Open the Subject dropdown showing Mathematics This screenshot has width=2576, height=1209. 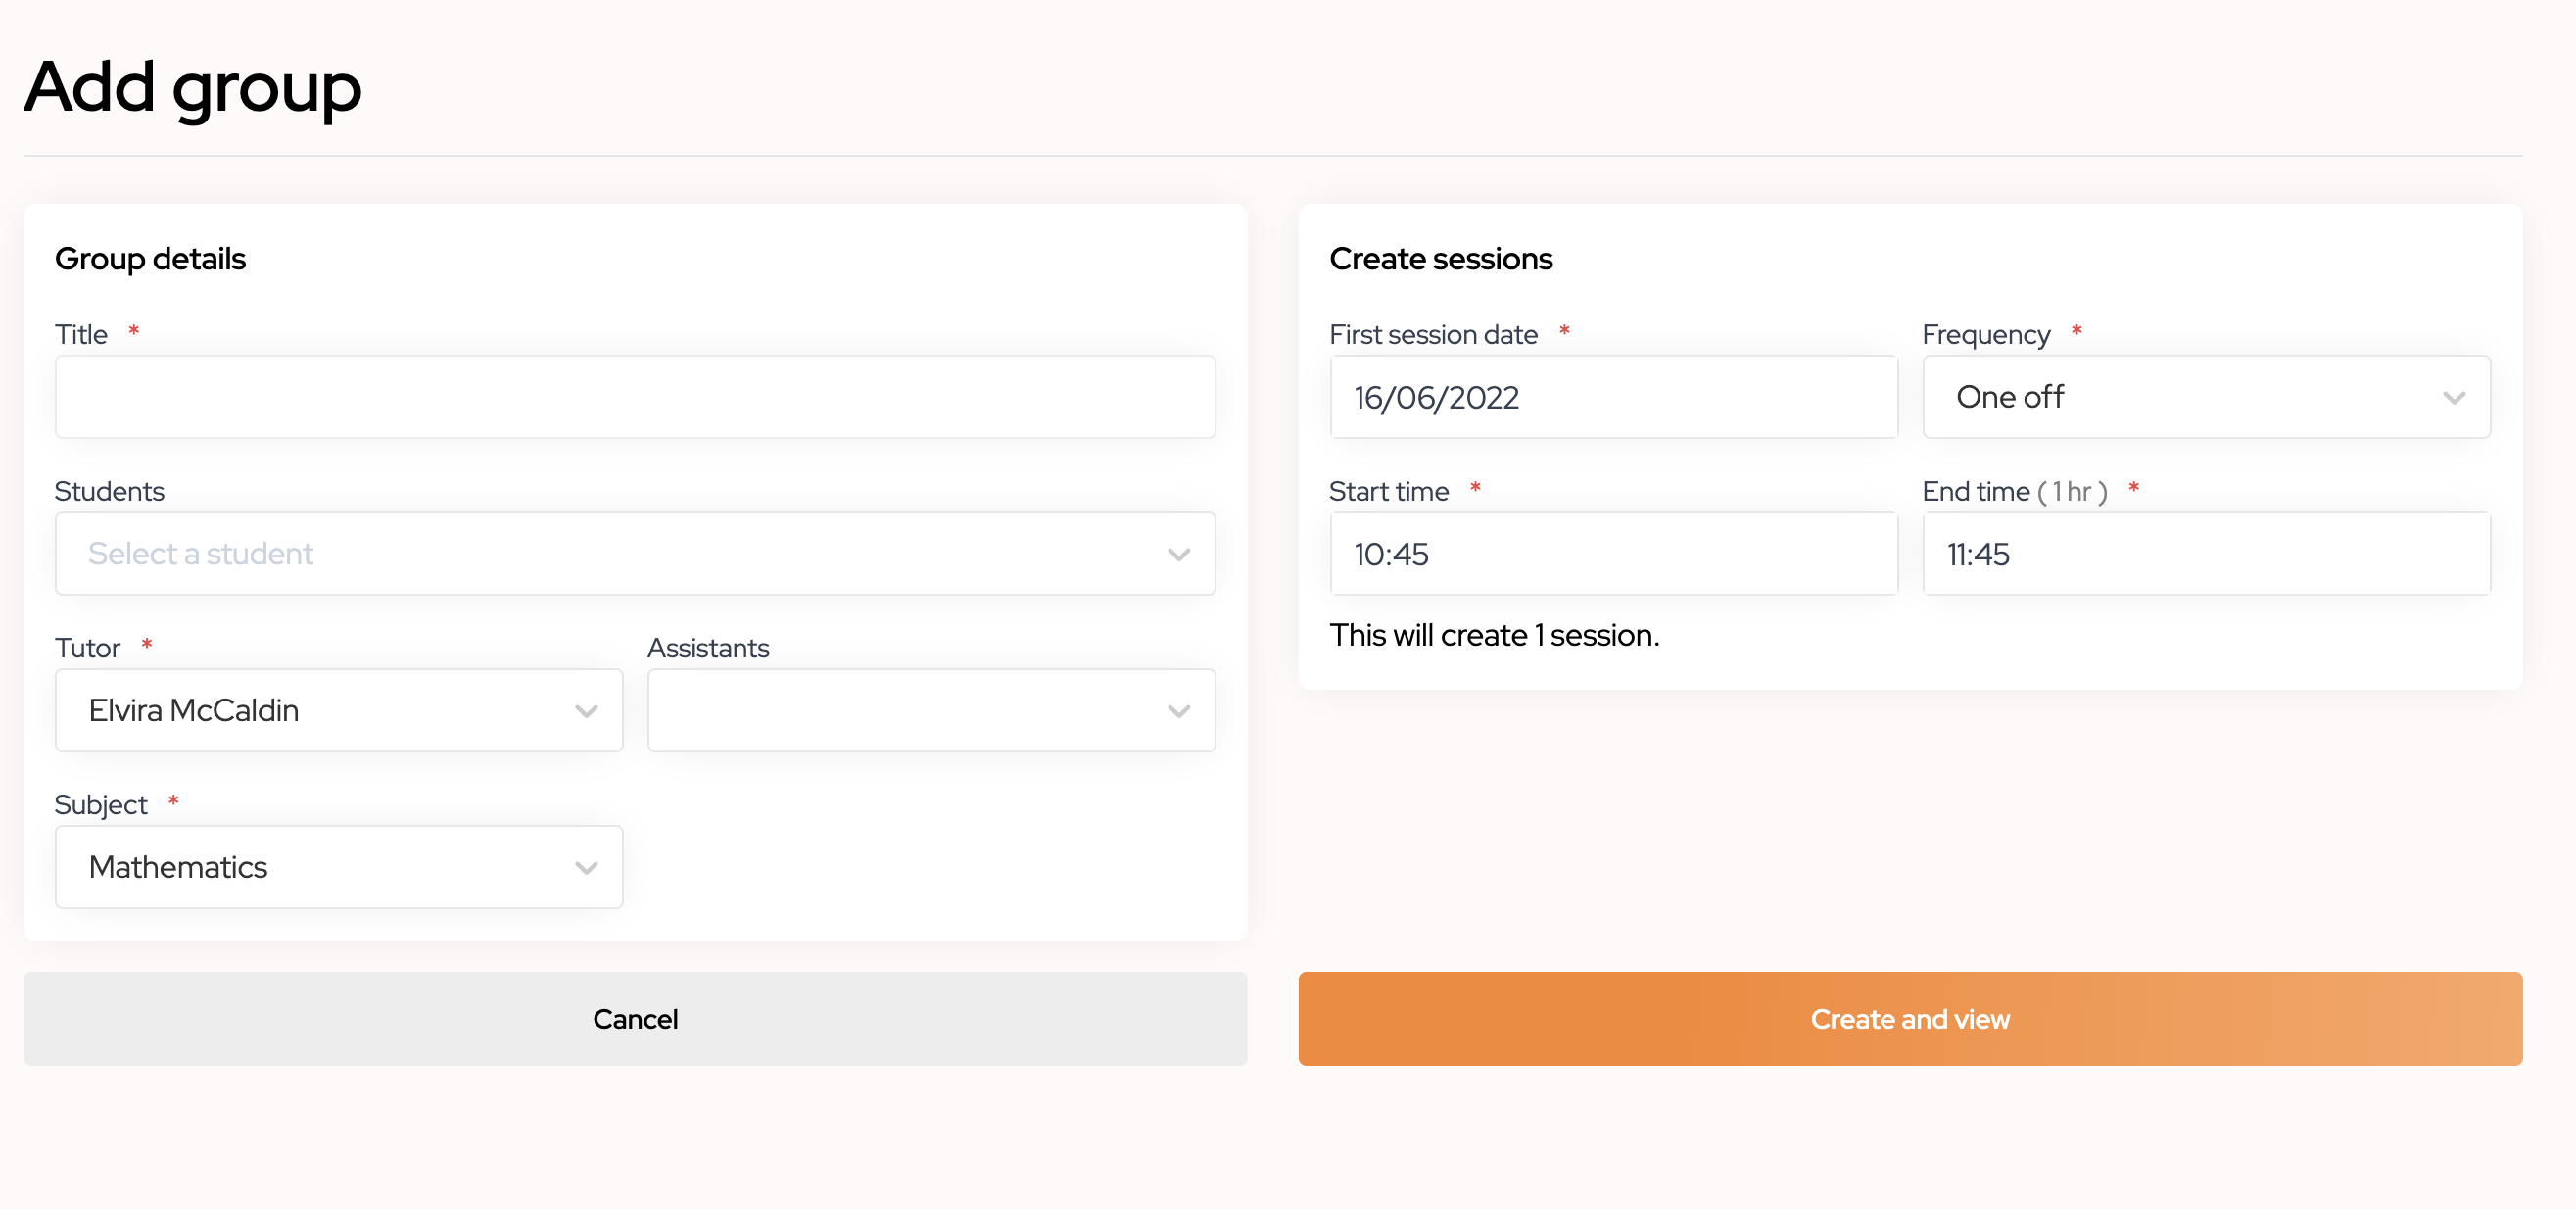pos(339,867)
